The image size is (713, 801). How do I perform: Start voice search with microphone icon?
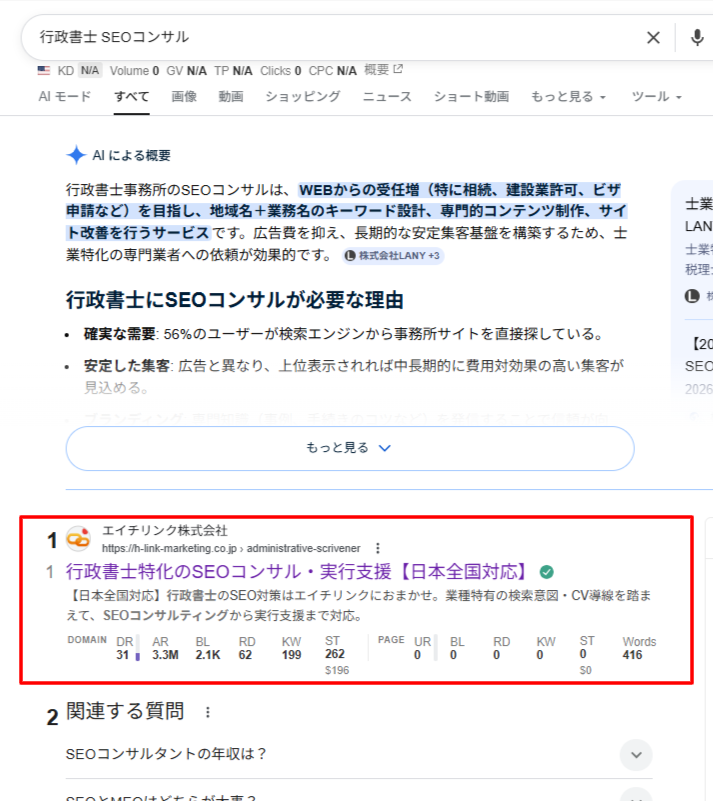tap(697, 37)
